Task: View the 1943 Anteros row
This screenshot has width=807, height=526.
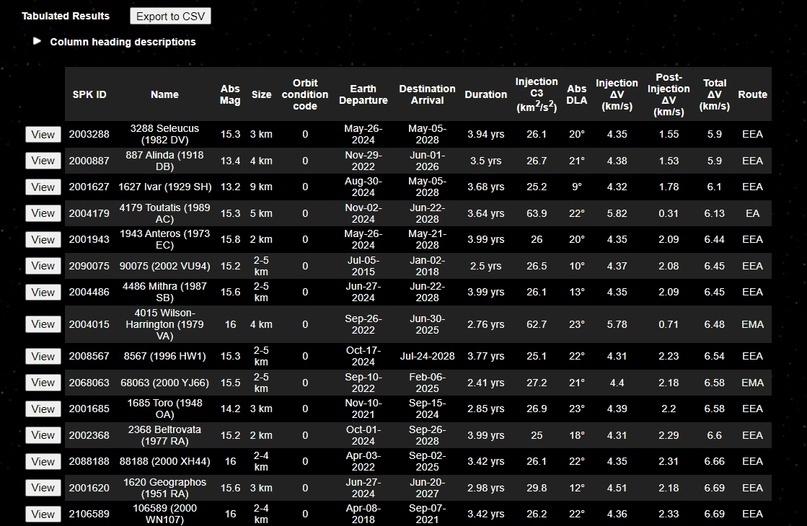Action: (x=43, y=240)
